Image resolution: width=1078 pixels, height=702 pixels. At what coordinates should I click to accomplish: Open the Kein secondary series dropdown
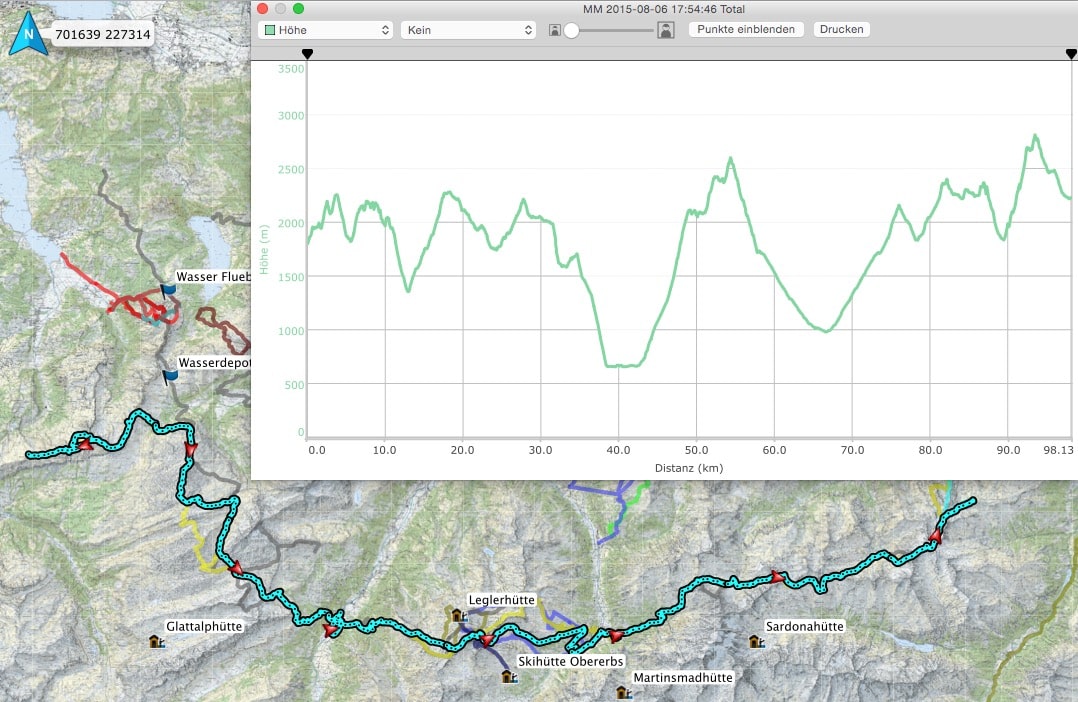[468, 30]
